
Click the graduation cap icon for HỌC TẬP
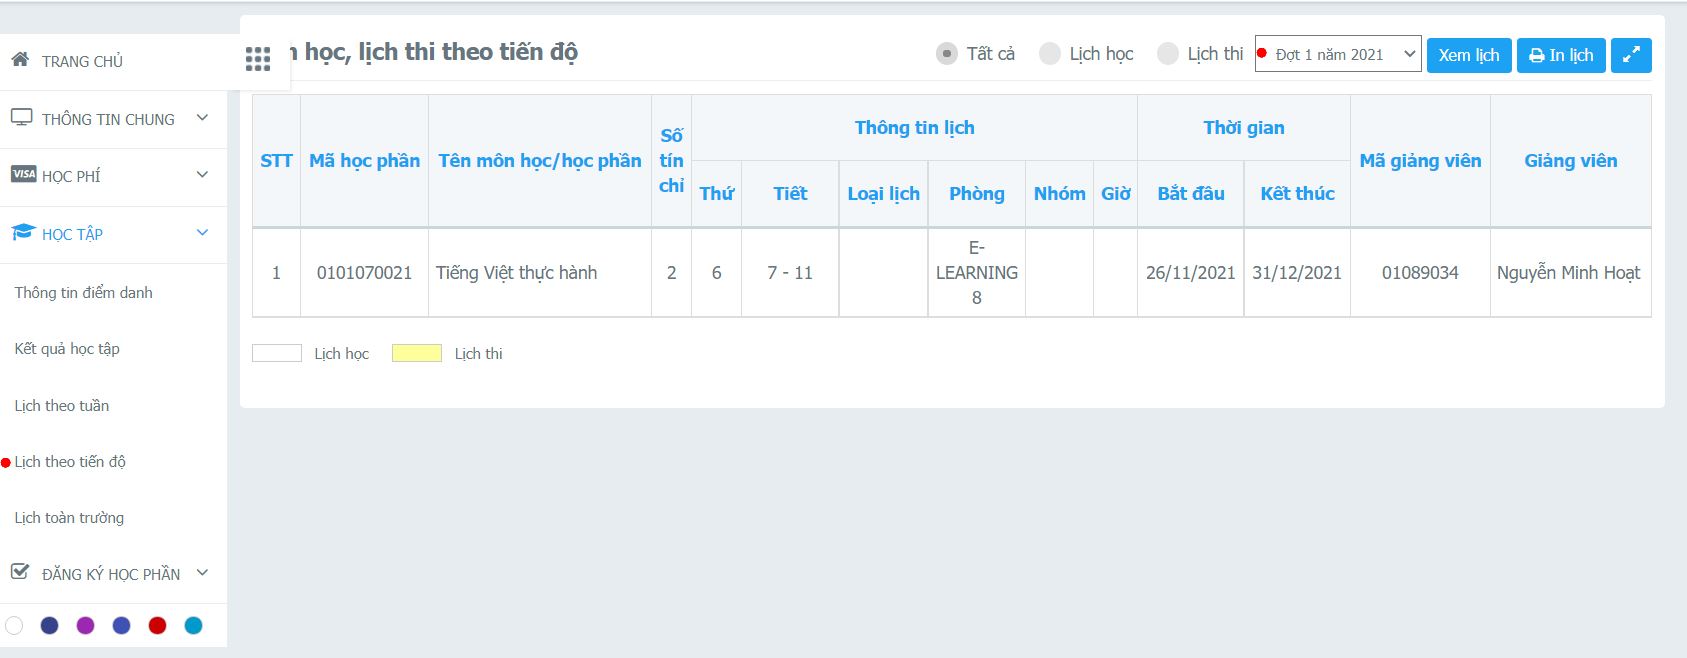point(23,233)
